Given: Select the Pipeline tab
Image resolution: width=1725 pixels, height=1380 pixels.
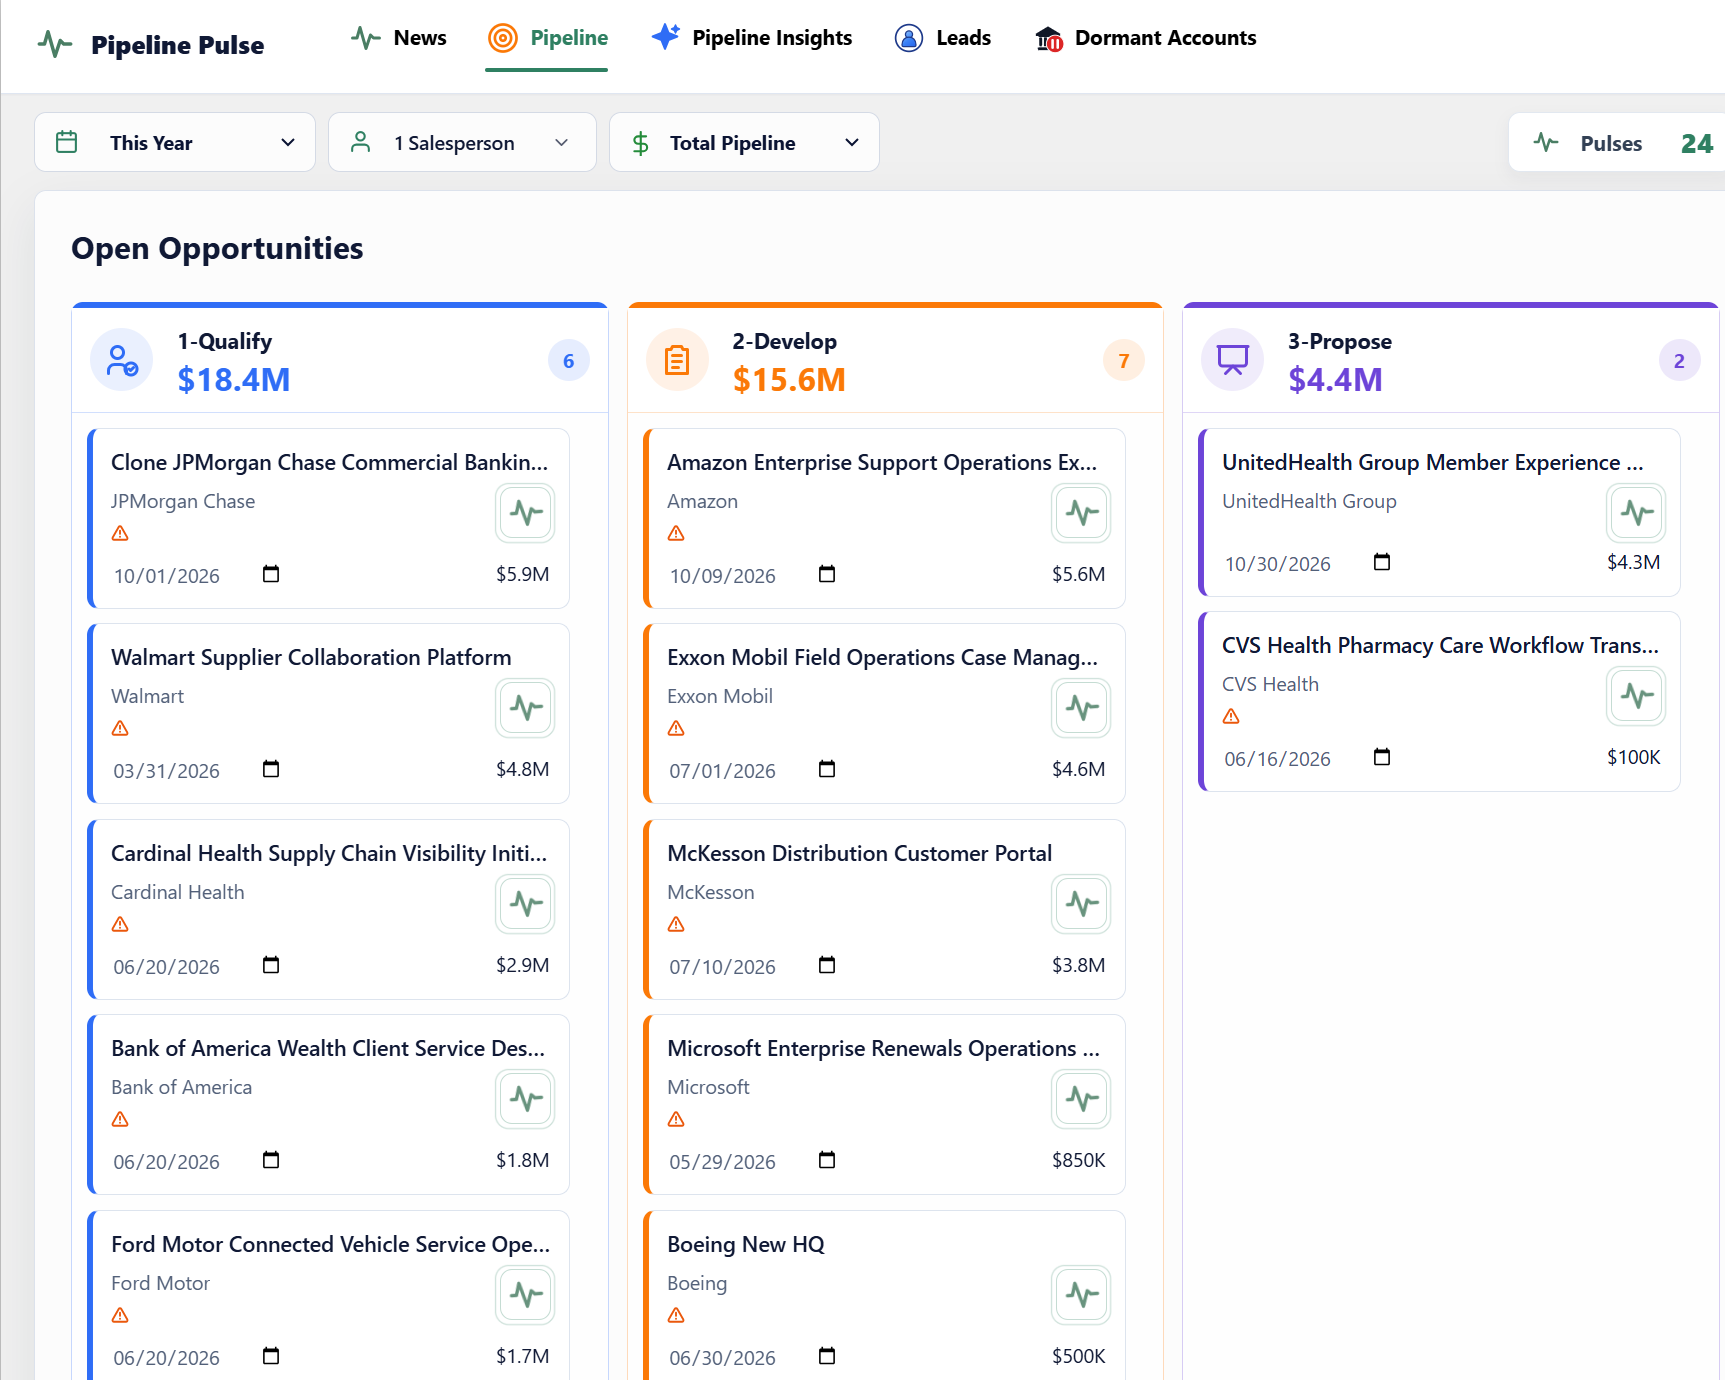Looking at the screenshot, I should pos(547,38).
